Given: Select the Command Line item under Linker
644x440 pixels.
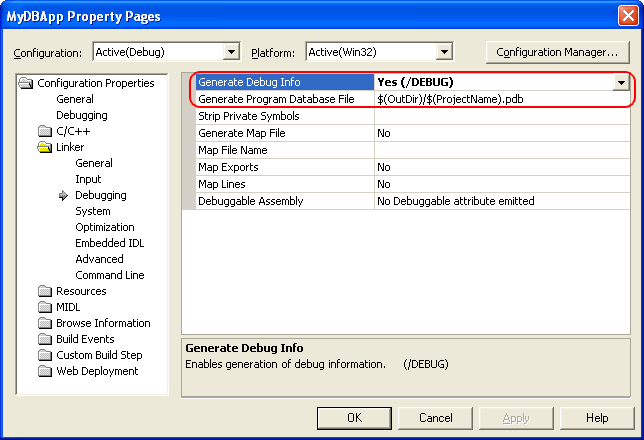Looking at the screenshot, I should [x=109, y=276].
